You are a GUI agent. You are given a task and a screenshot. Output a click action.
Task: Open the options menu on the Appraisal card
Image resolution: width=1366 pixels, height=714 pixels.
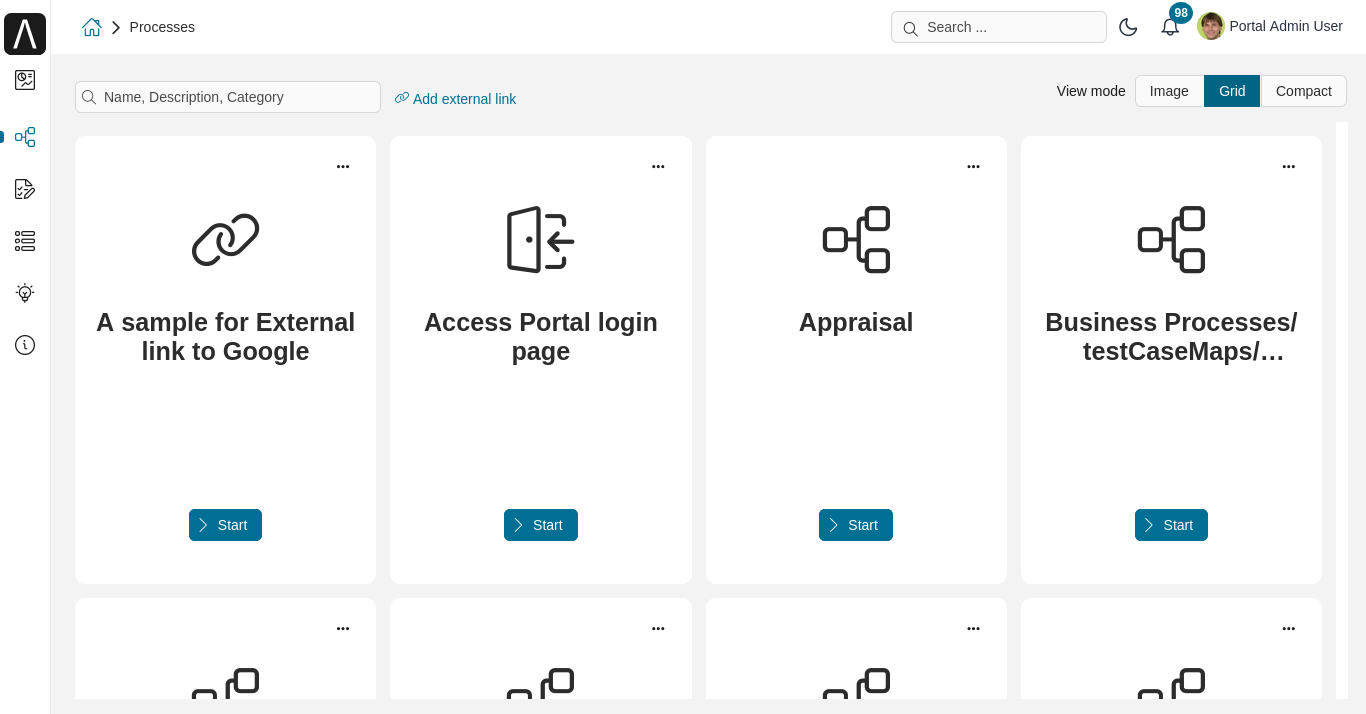(973, 166)
